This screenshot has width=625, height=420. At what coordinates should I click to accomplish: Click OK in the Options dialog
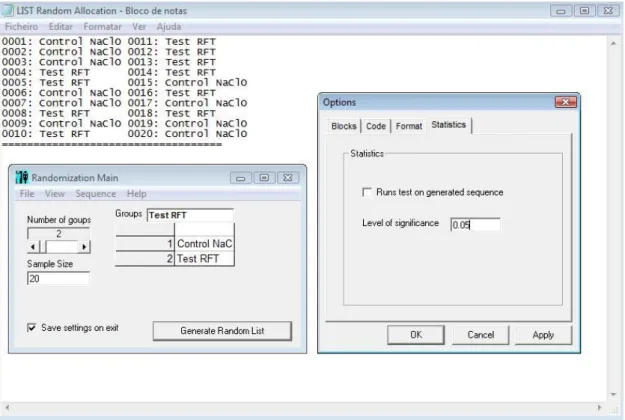coord(416,335)
